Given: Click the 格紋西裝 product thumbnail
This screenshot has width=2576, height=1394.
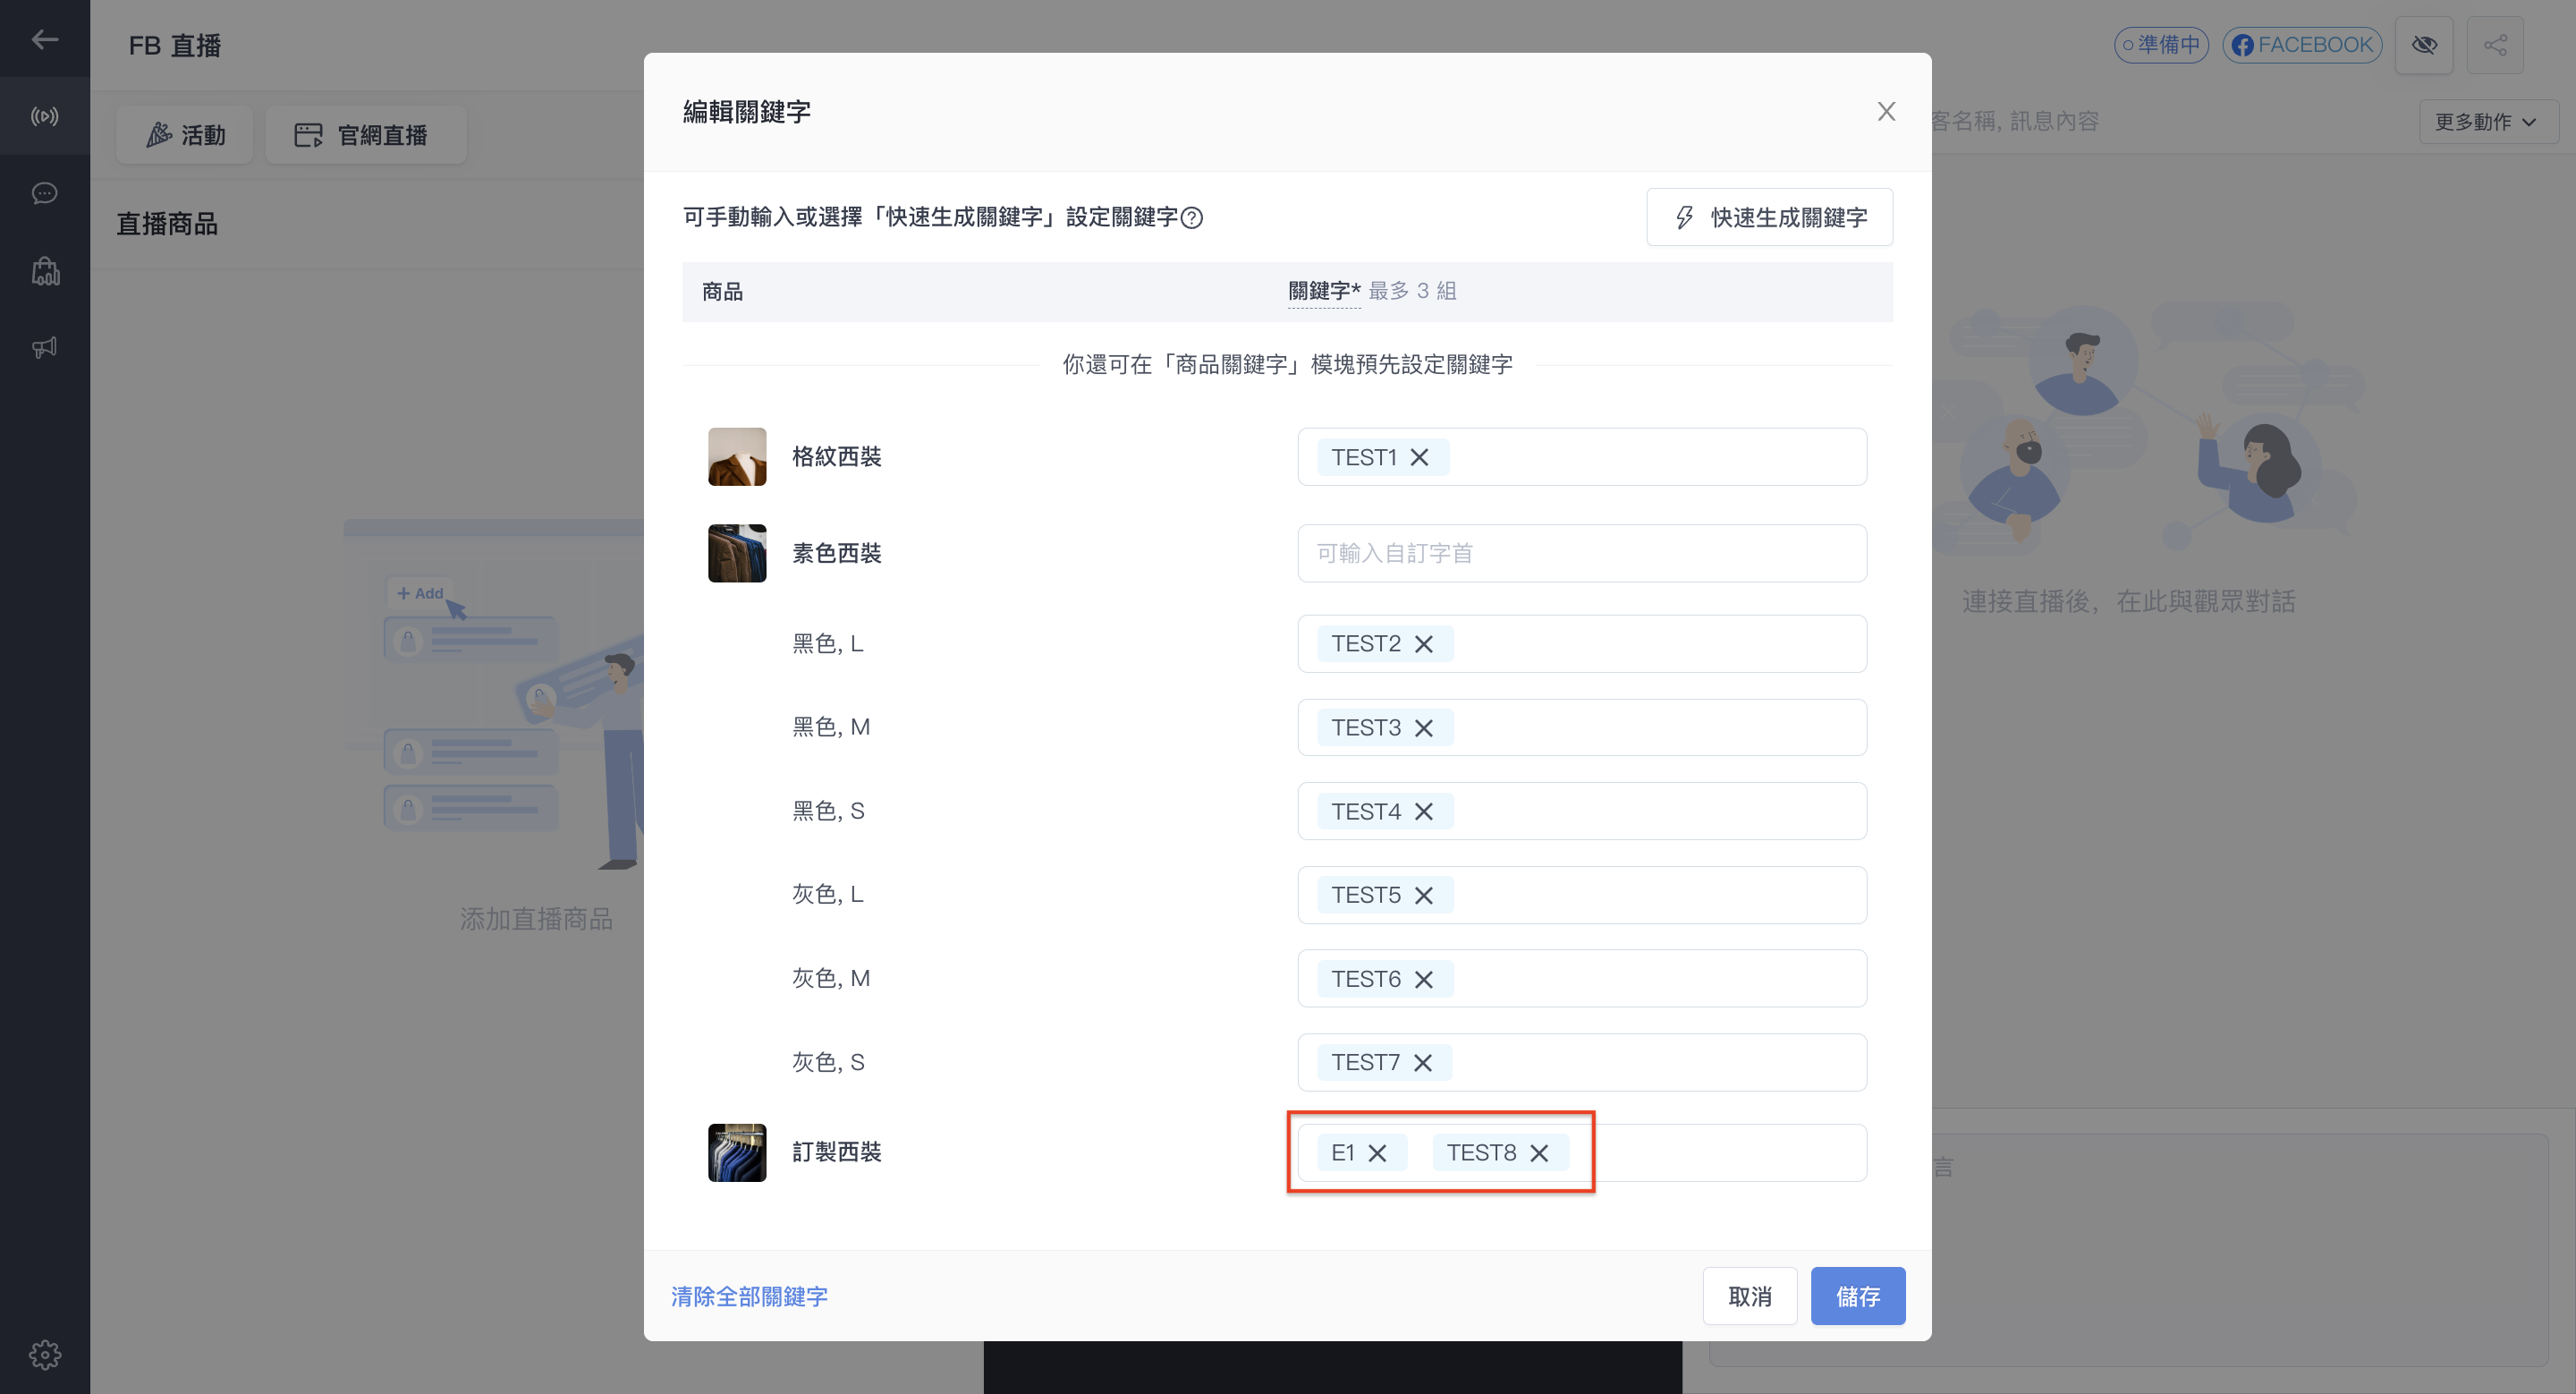Looking at the screenshot, I should [737, 457].
